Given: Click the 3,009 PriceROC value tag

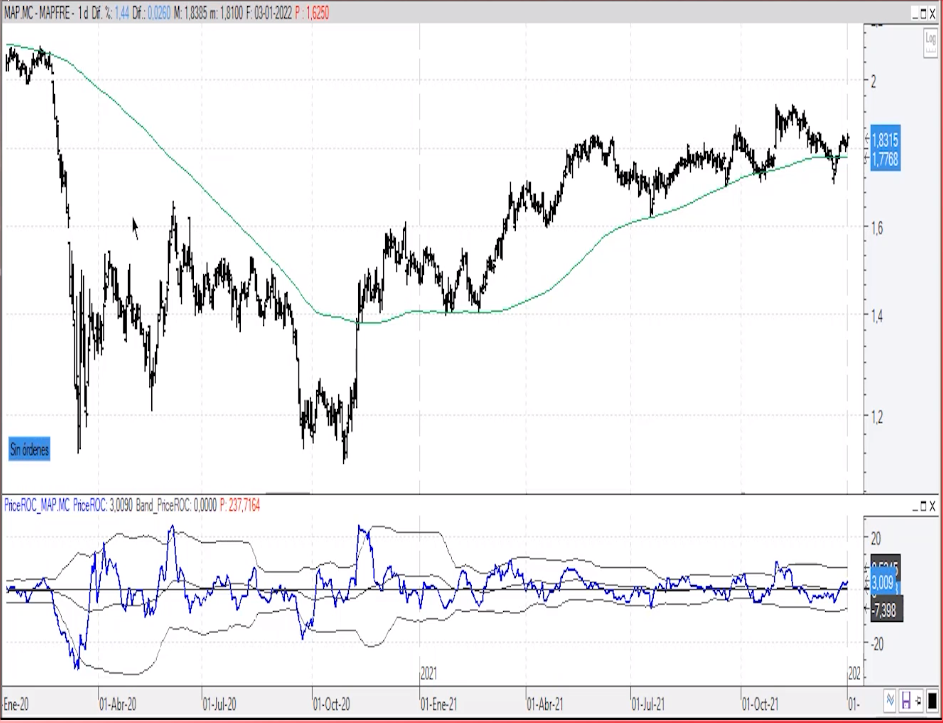Looking at the screenshot, I should point(883,582).
